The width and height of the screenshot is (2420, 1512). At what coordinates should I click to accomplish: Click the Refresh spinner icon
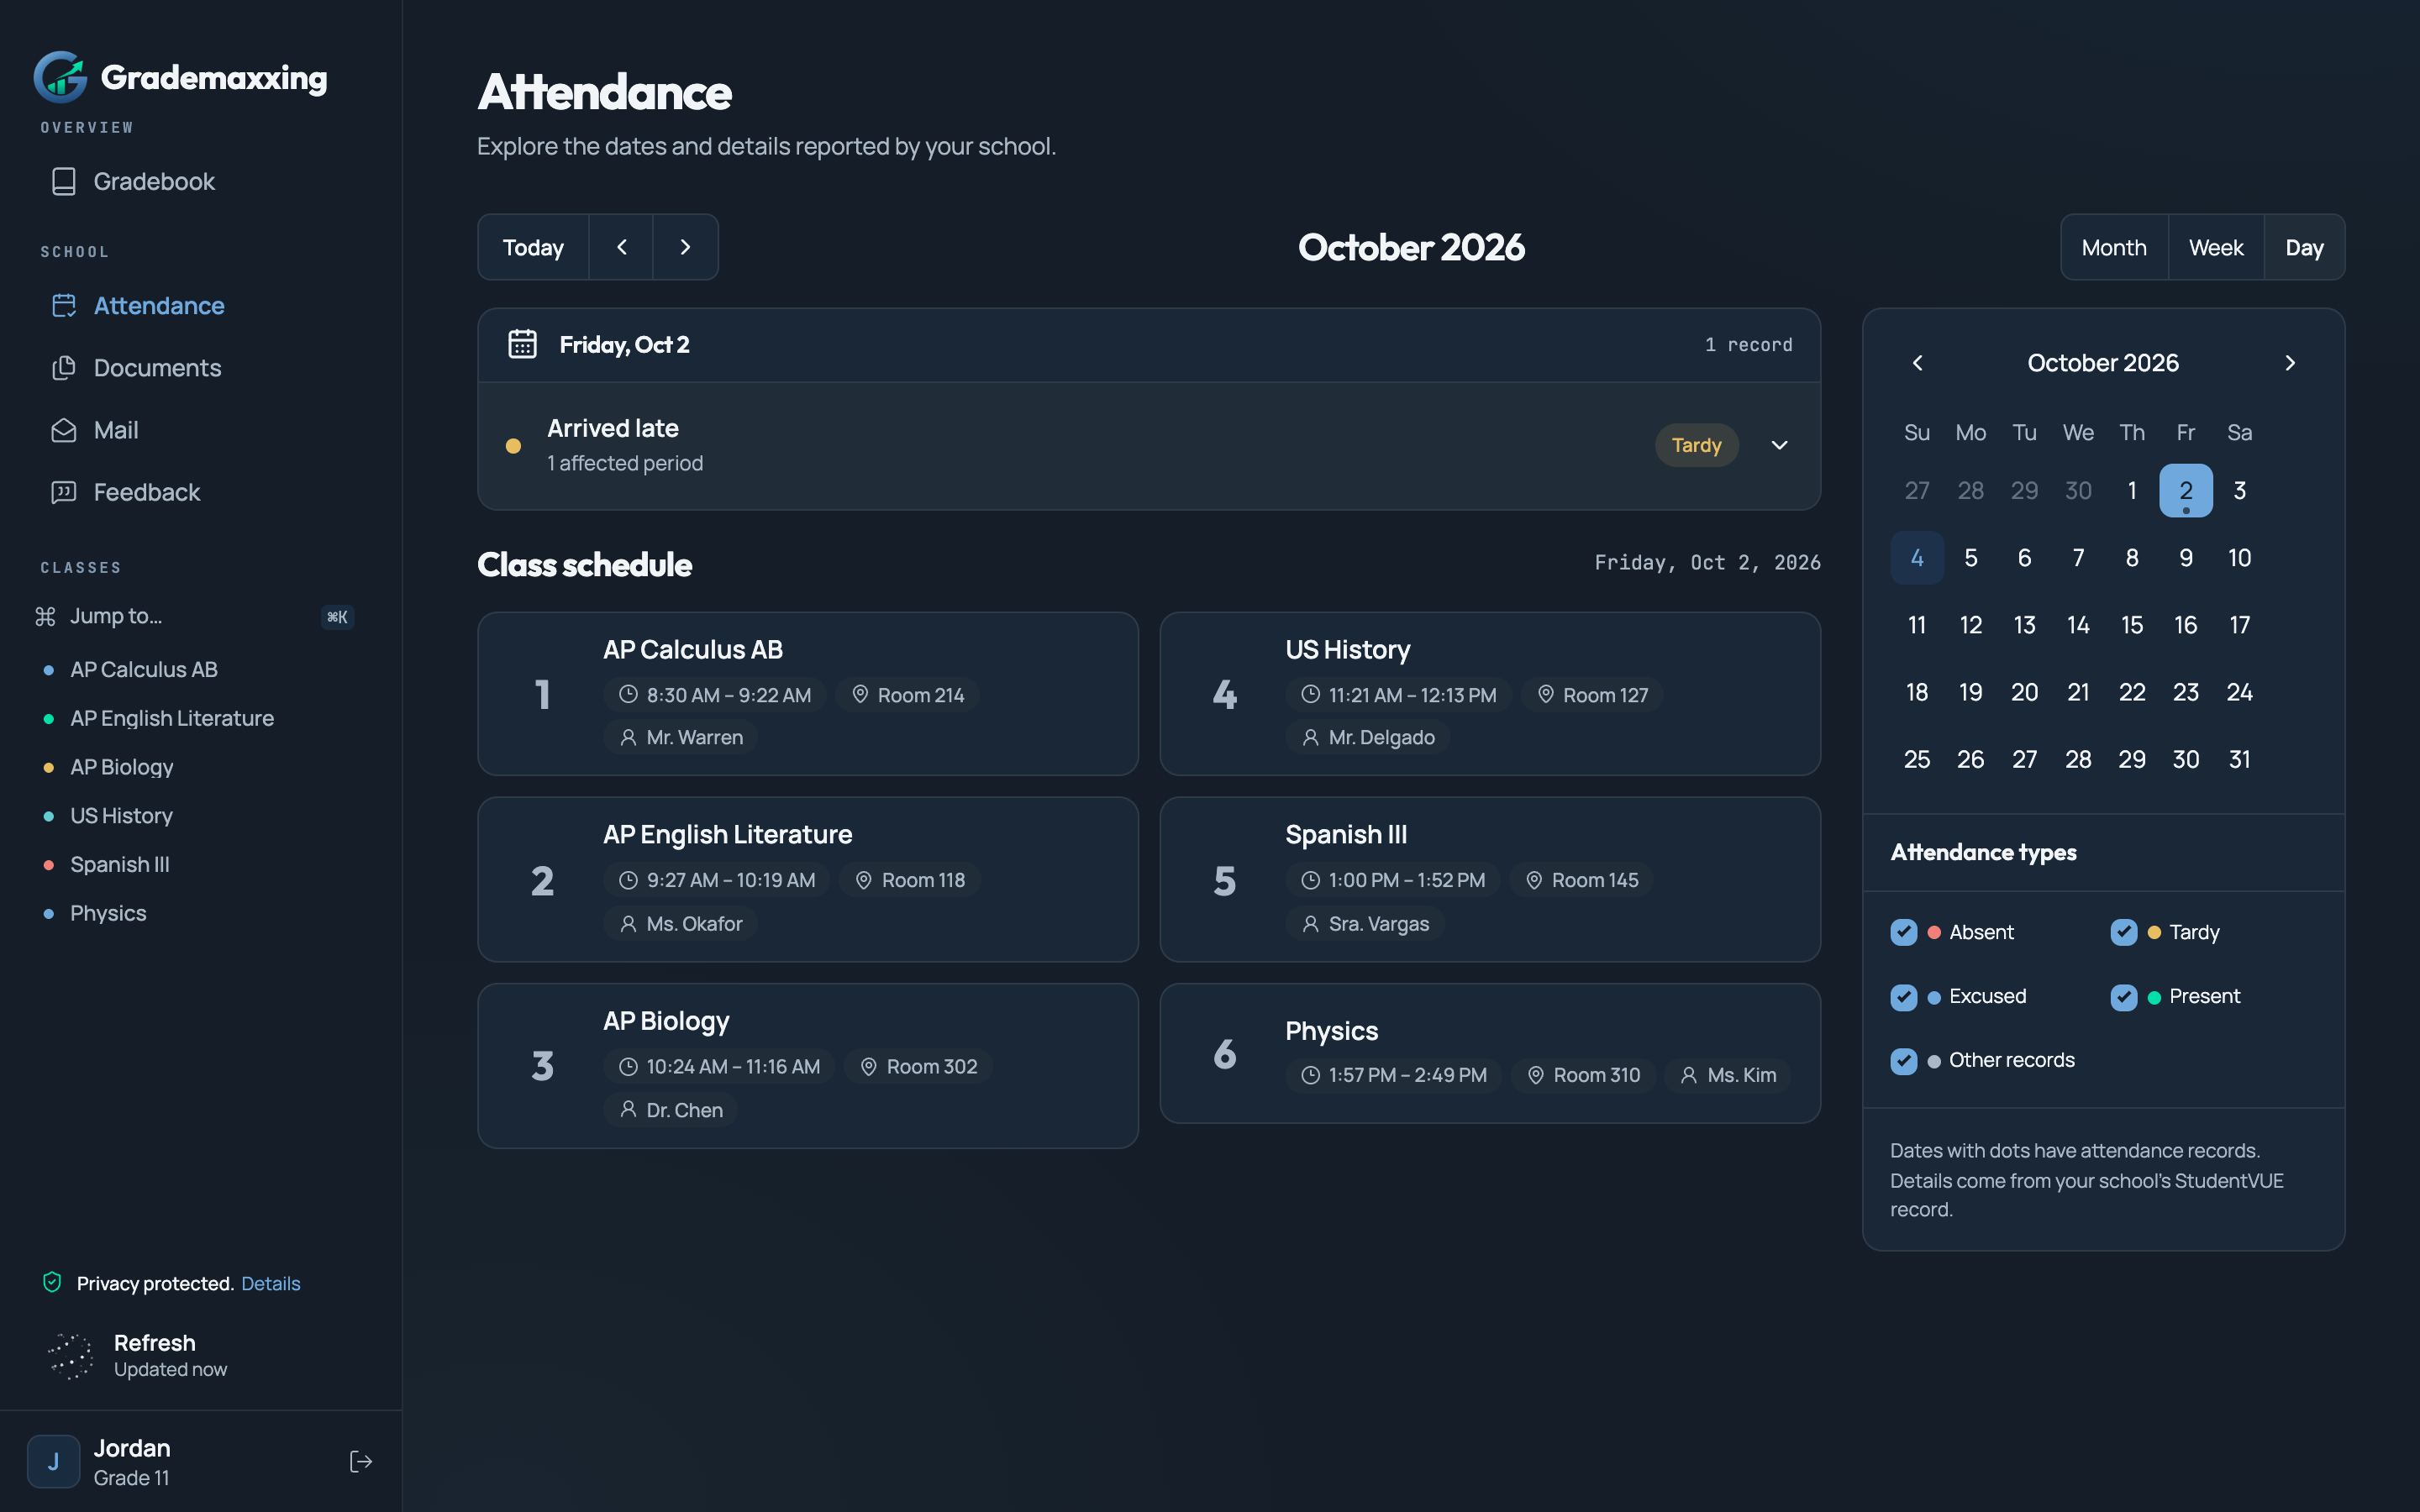tap(71, 1355)
